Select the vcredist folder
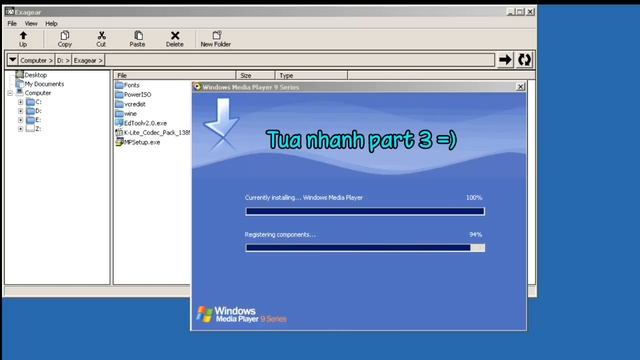 tap(135, 104)
